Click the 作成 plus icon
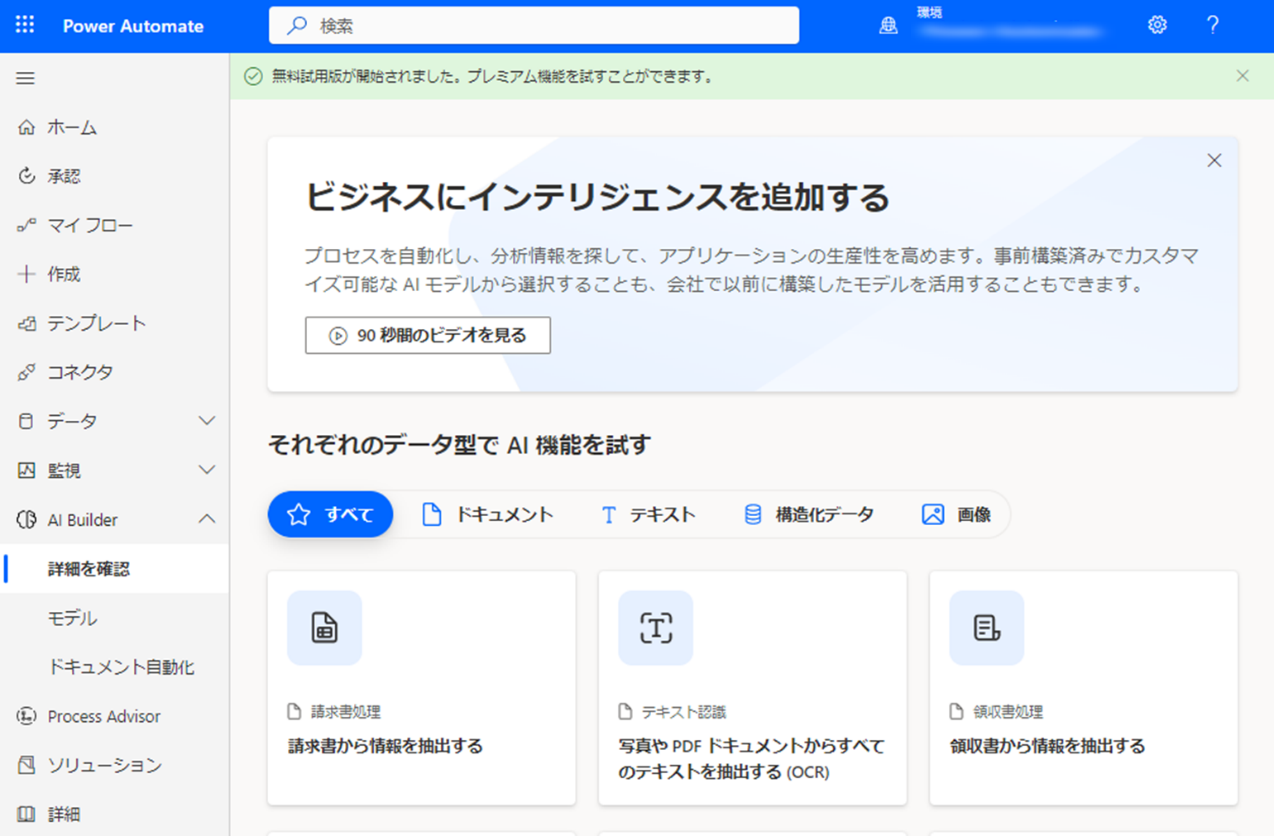Image resolution: width=1274 pixels, height=836 pixels. [x=27, y=274]
